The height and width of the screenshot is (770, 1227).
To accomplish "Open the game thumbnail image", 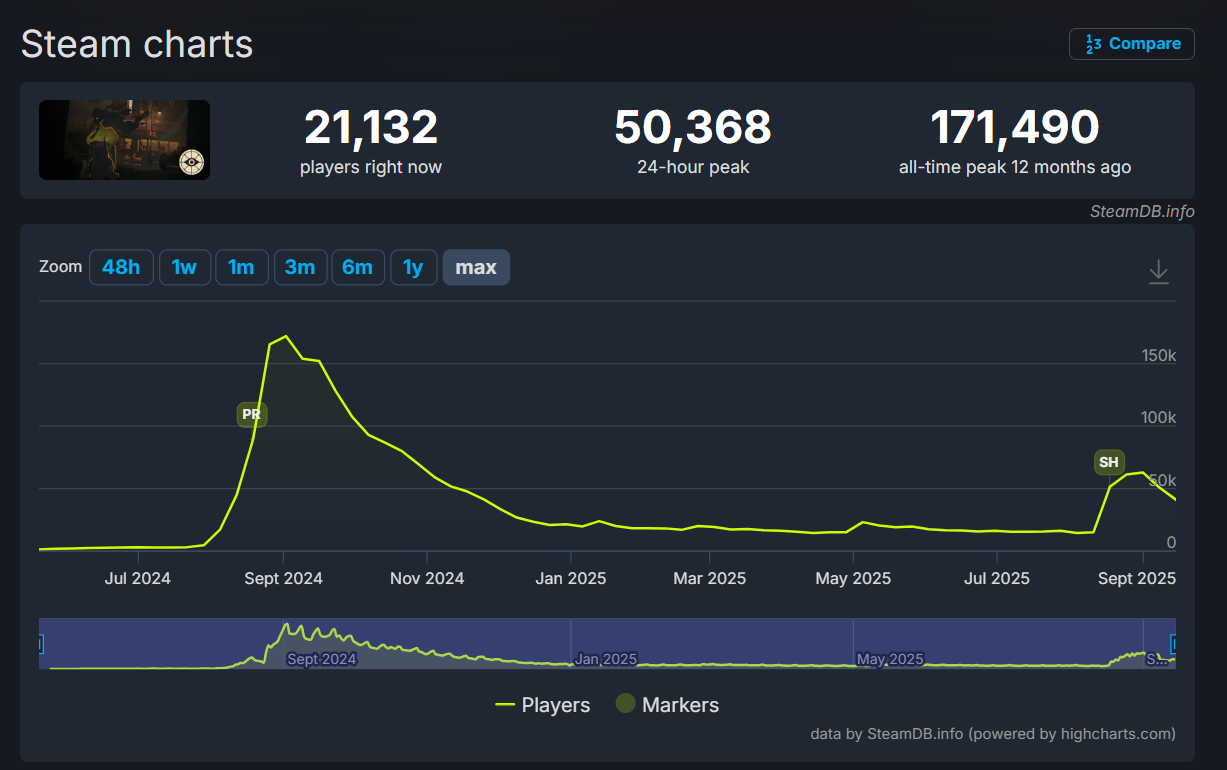I will pos(124,140).
